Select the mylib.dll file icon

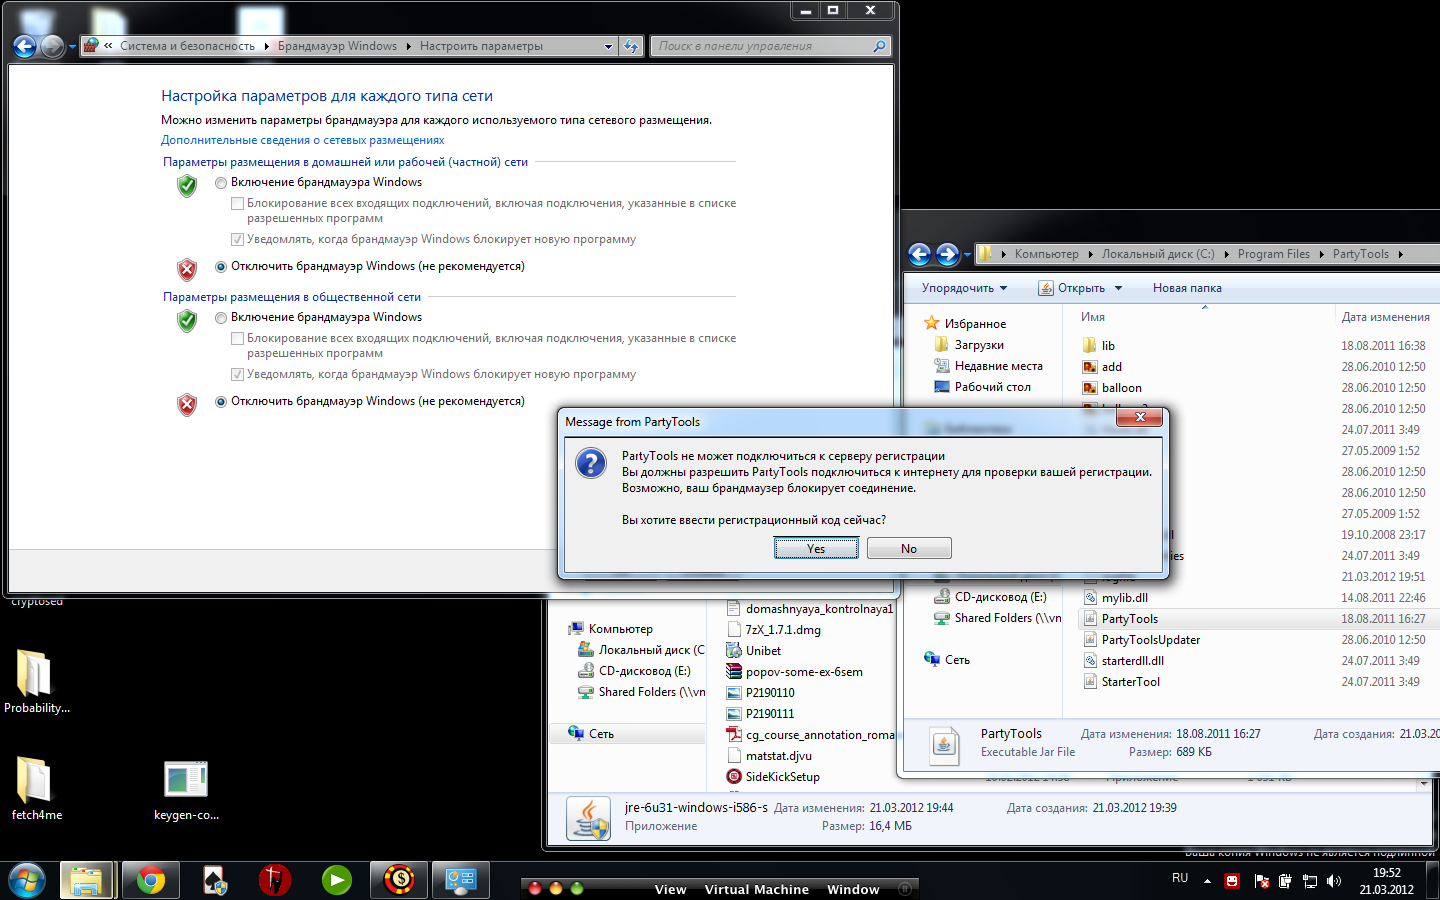1090,597
